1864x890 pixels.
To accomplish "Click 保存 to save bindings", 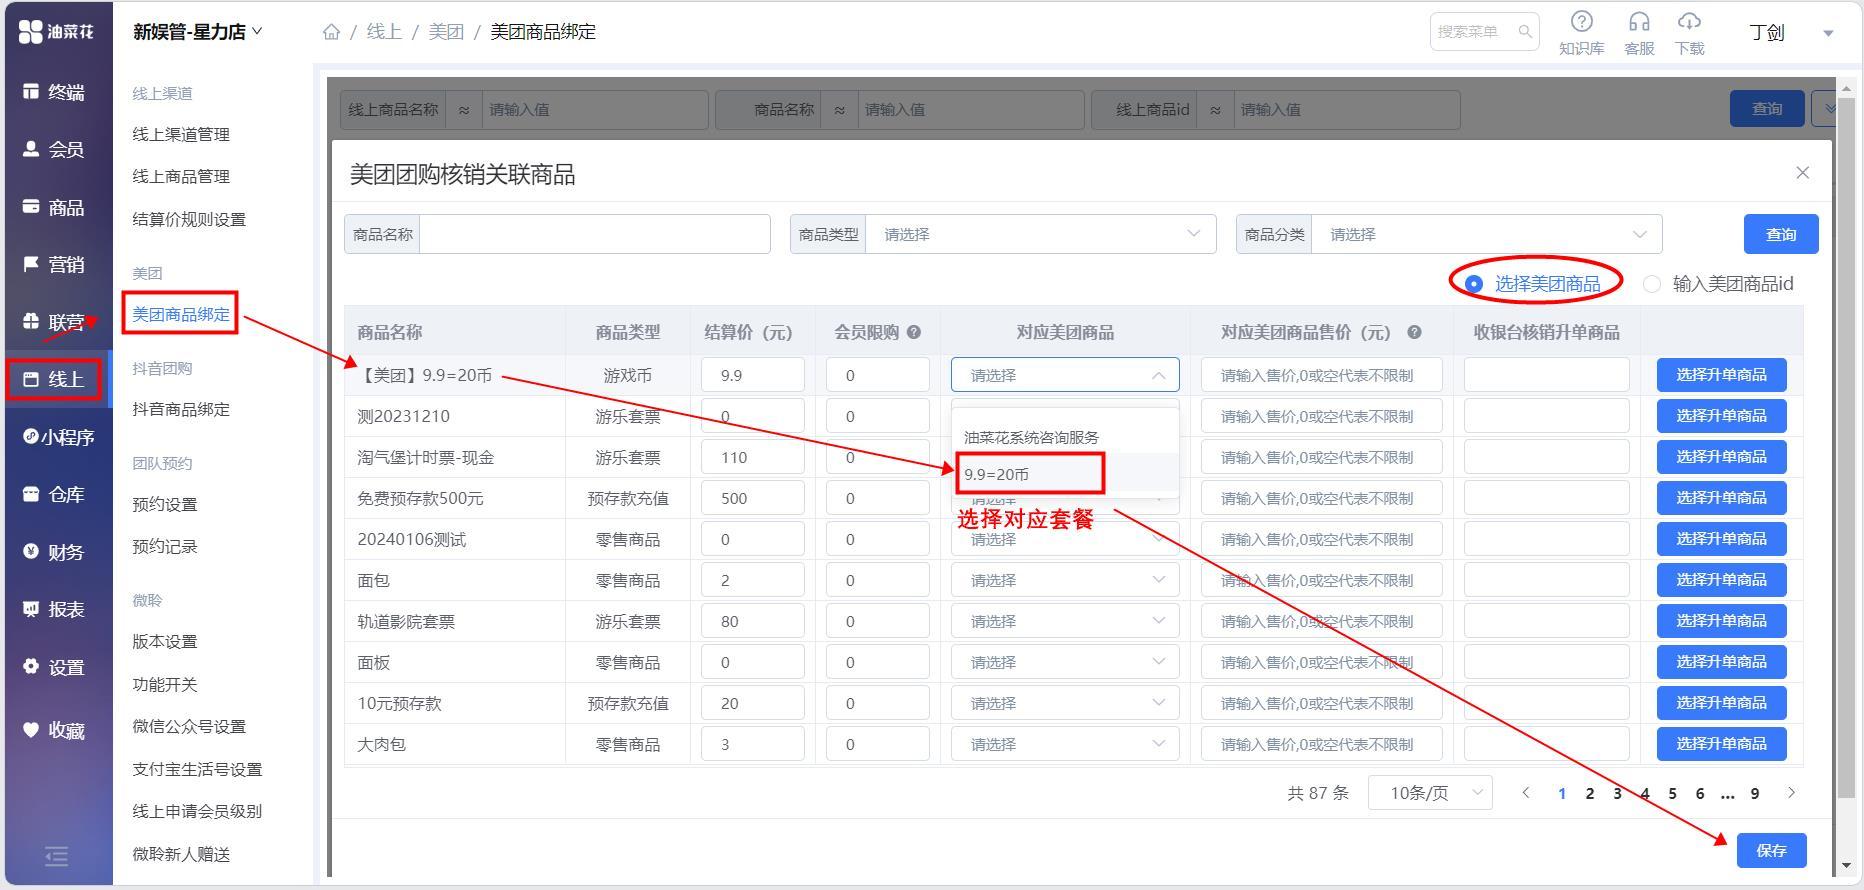I will [x=1771, y=850].
